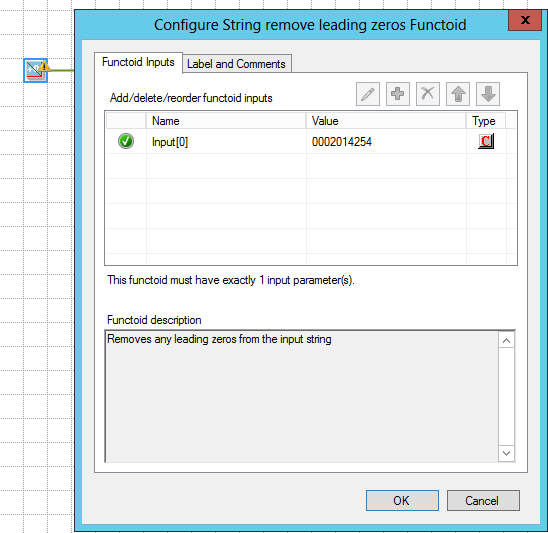This screenshot has width=548, height=533.
Task: Click the description scrollbar down arrow
Action: (506, 453)
